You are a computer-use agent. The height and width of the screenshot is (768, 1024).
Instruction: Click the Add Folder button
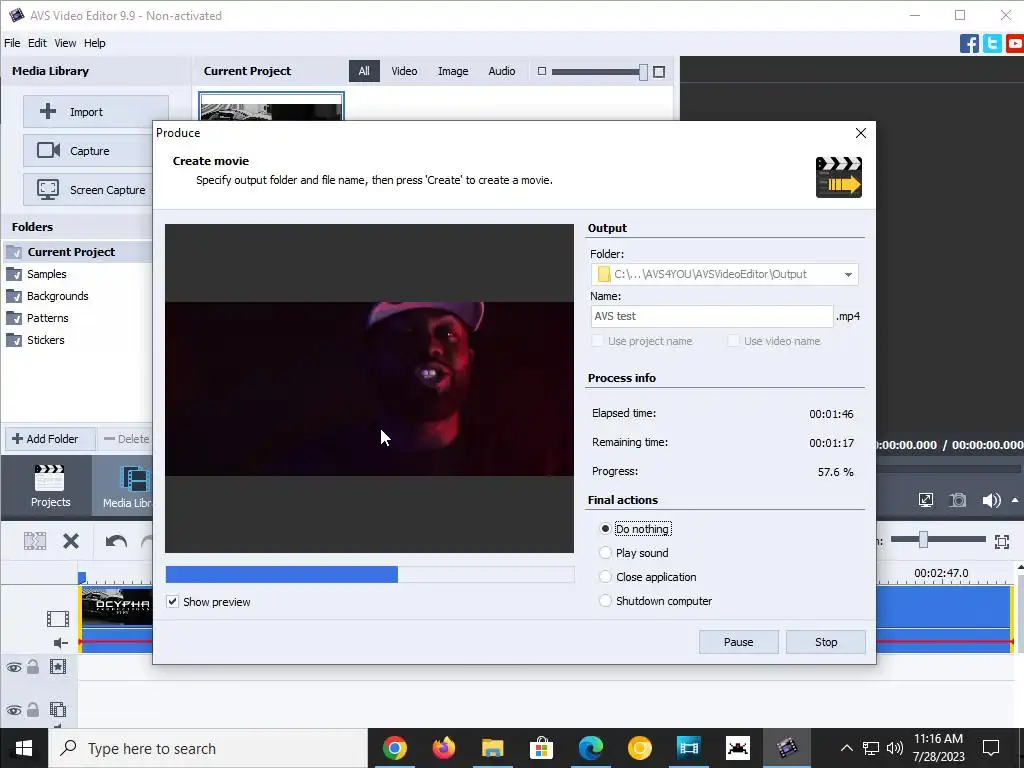click(50, 439)
